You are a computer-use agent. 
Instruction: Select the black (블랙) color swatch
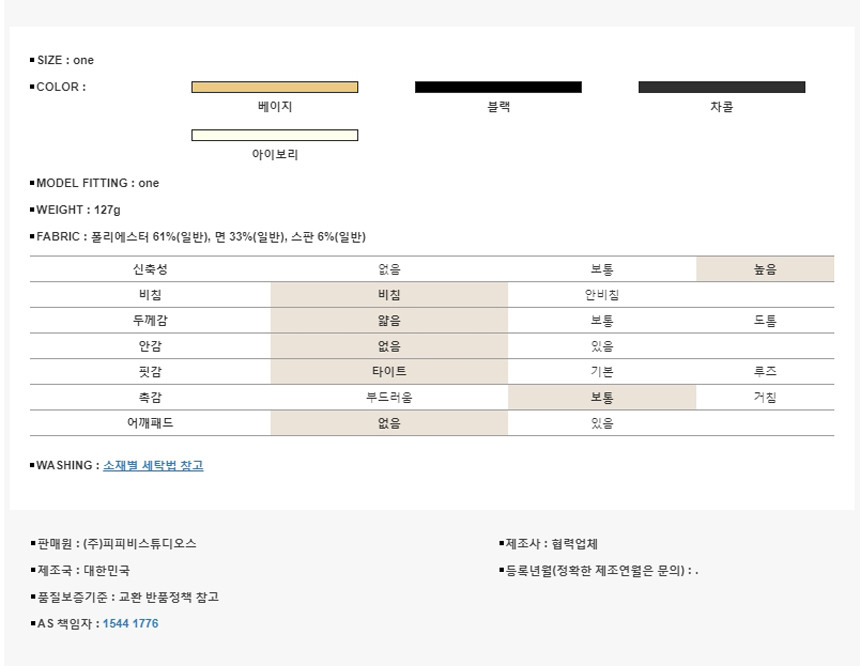point(498,87)
